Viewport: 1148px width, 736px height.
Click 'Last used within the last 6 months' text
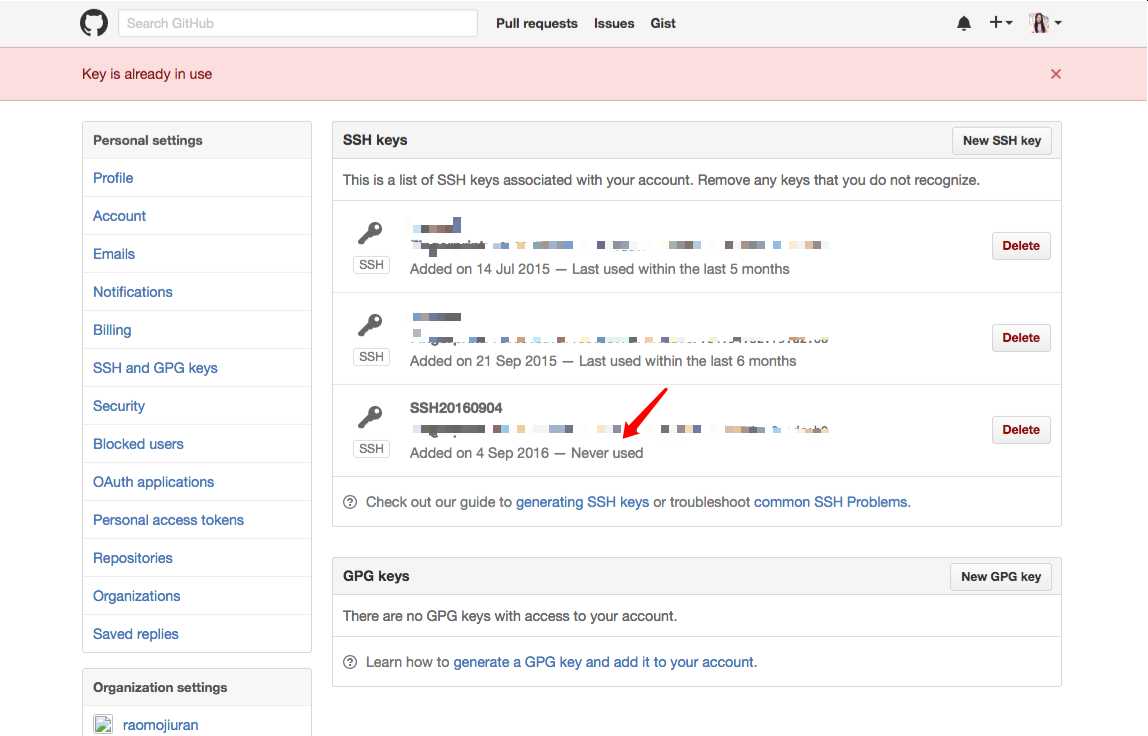point(687,361)
